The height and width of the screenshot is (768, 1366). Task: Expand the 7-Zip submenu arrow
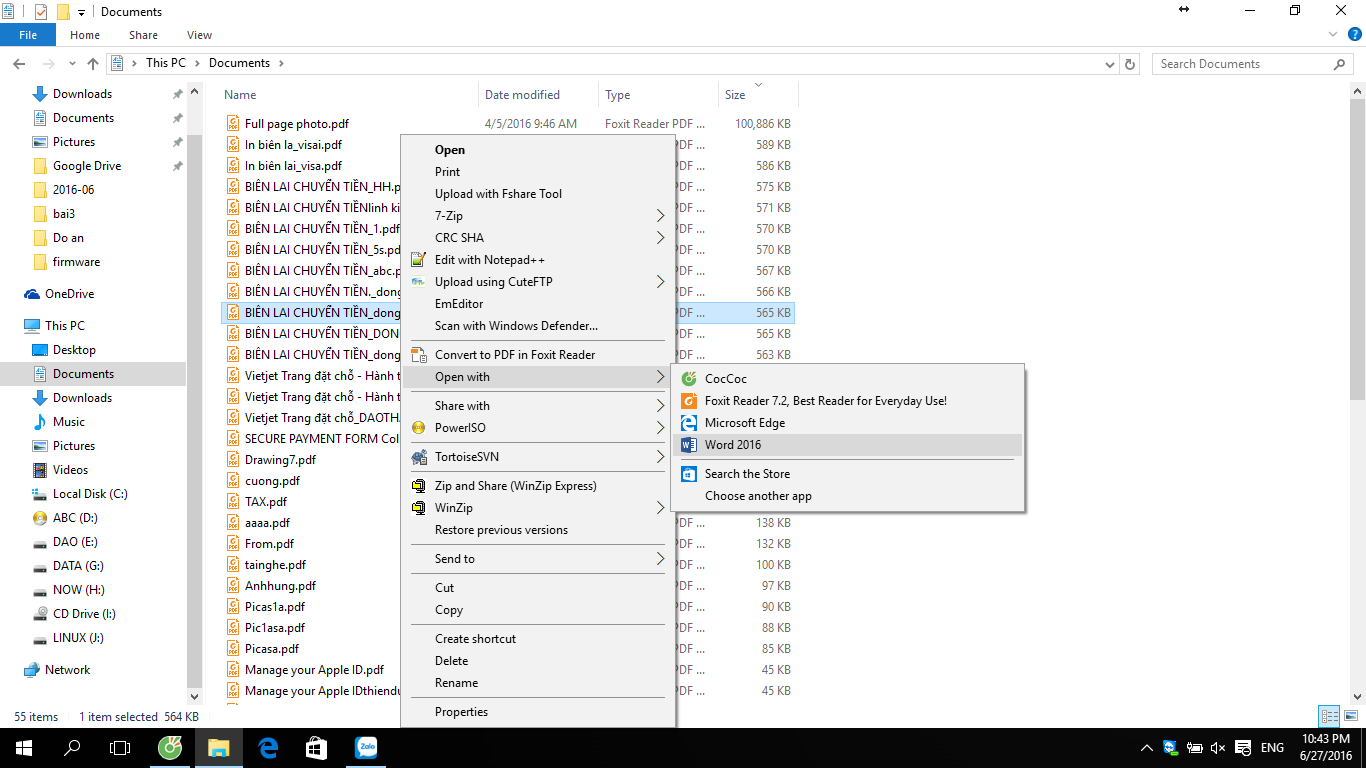coord(660,216)
